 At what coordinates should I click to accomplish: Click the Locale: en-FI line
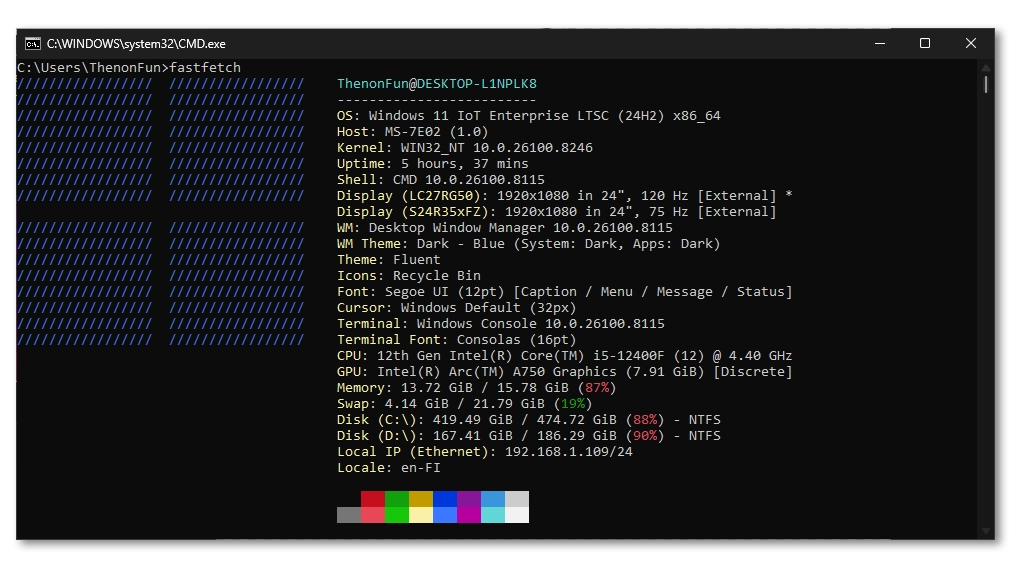click(389, 467)
